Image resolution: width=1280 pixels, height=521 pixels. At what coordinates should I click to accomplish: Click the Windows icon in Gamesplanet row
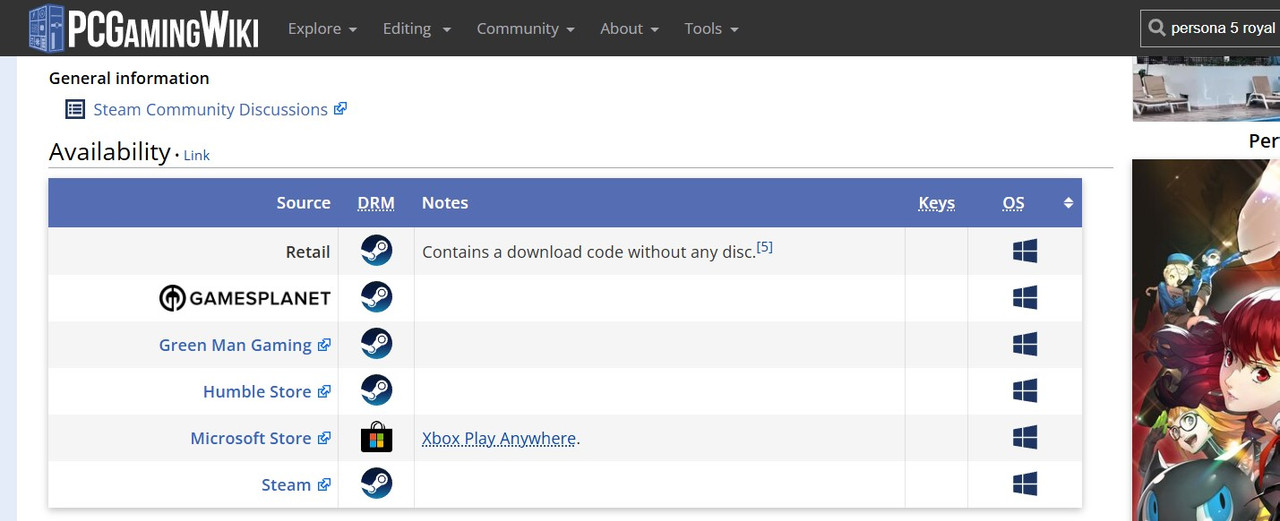point(1025,297)
